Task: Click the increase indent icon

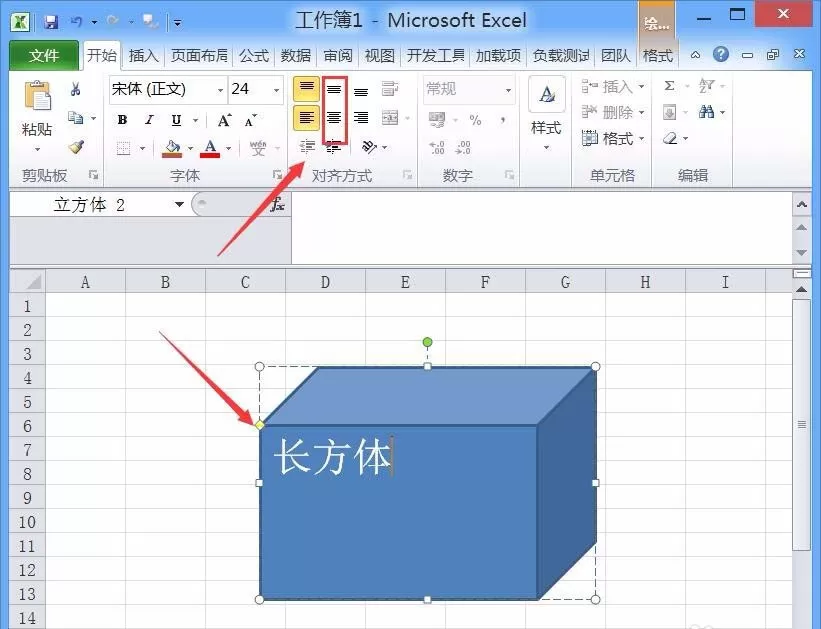Action: point(334,148)
